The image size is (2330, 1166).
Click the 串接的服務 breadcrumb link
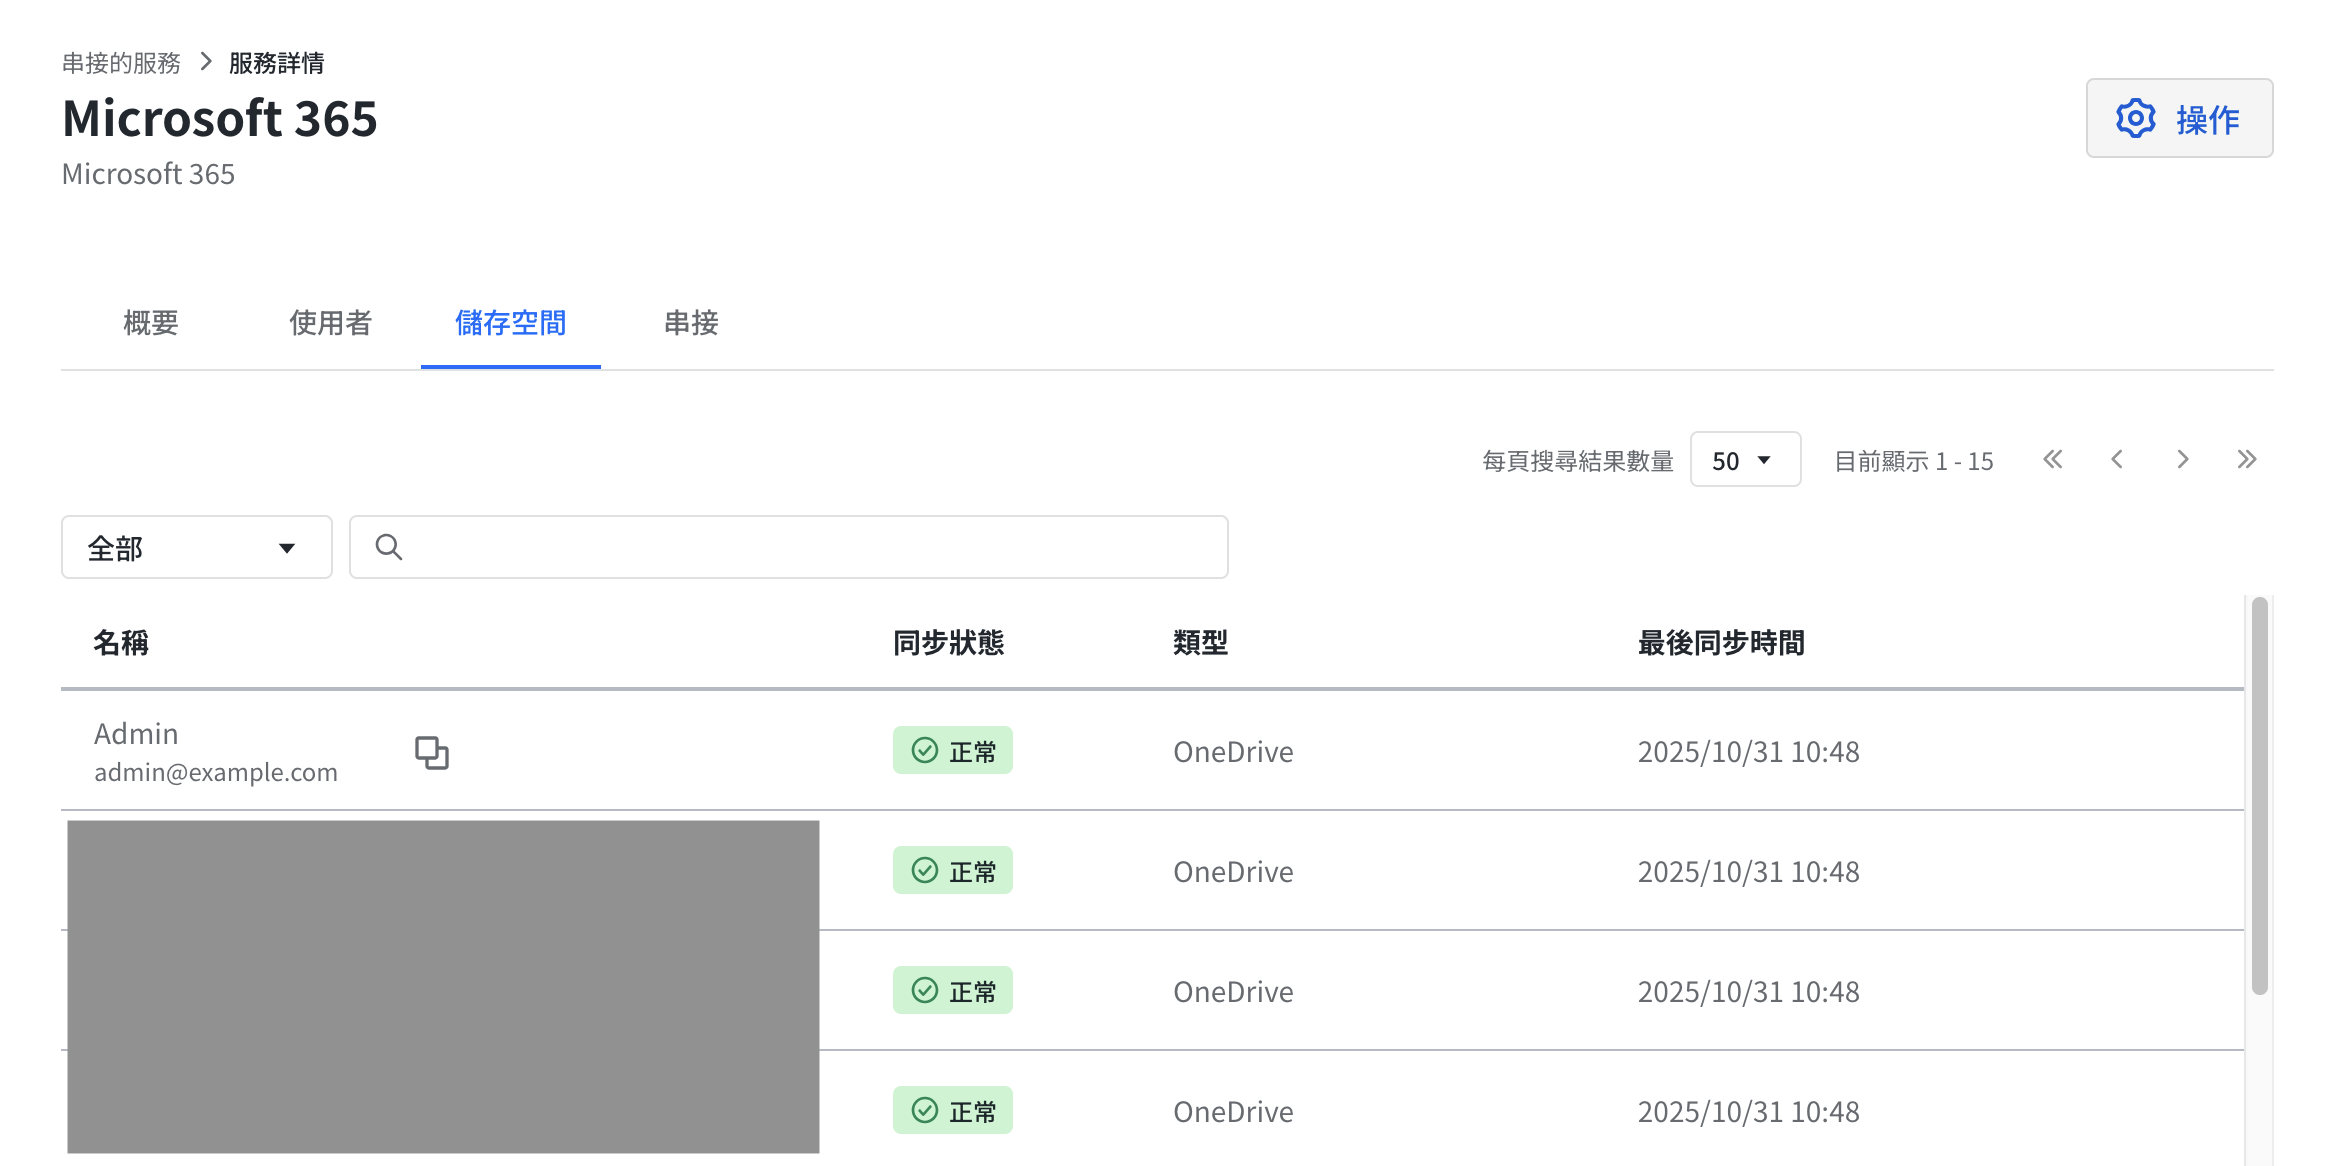121,63
